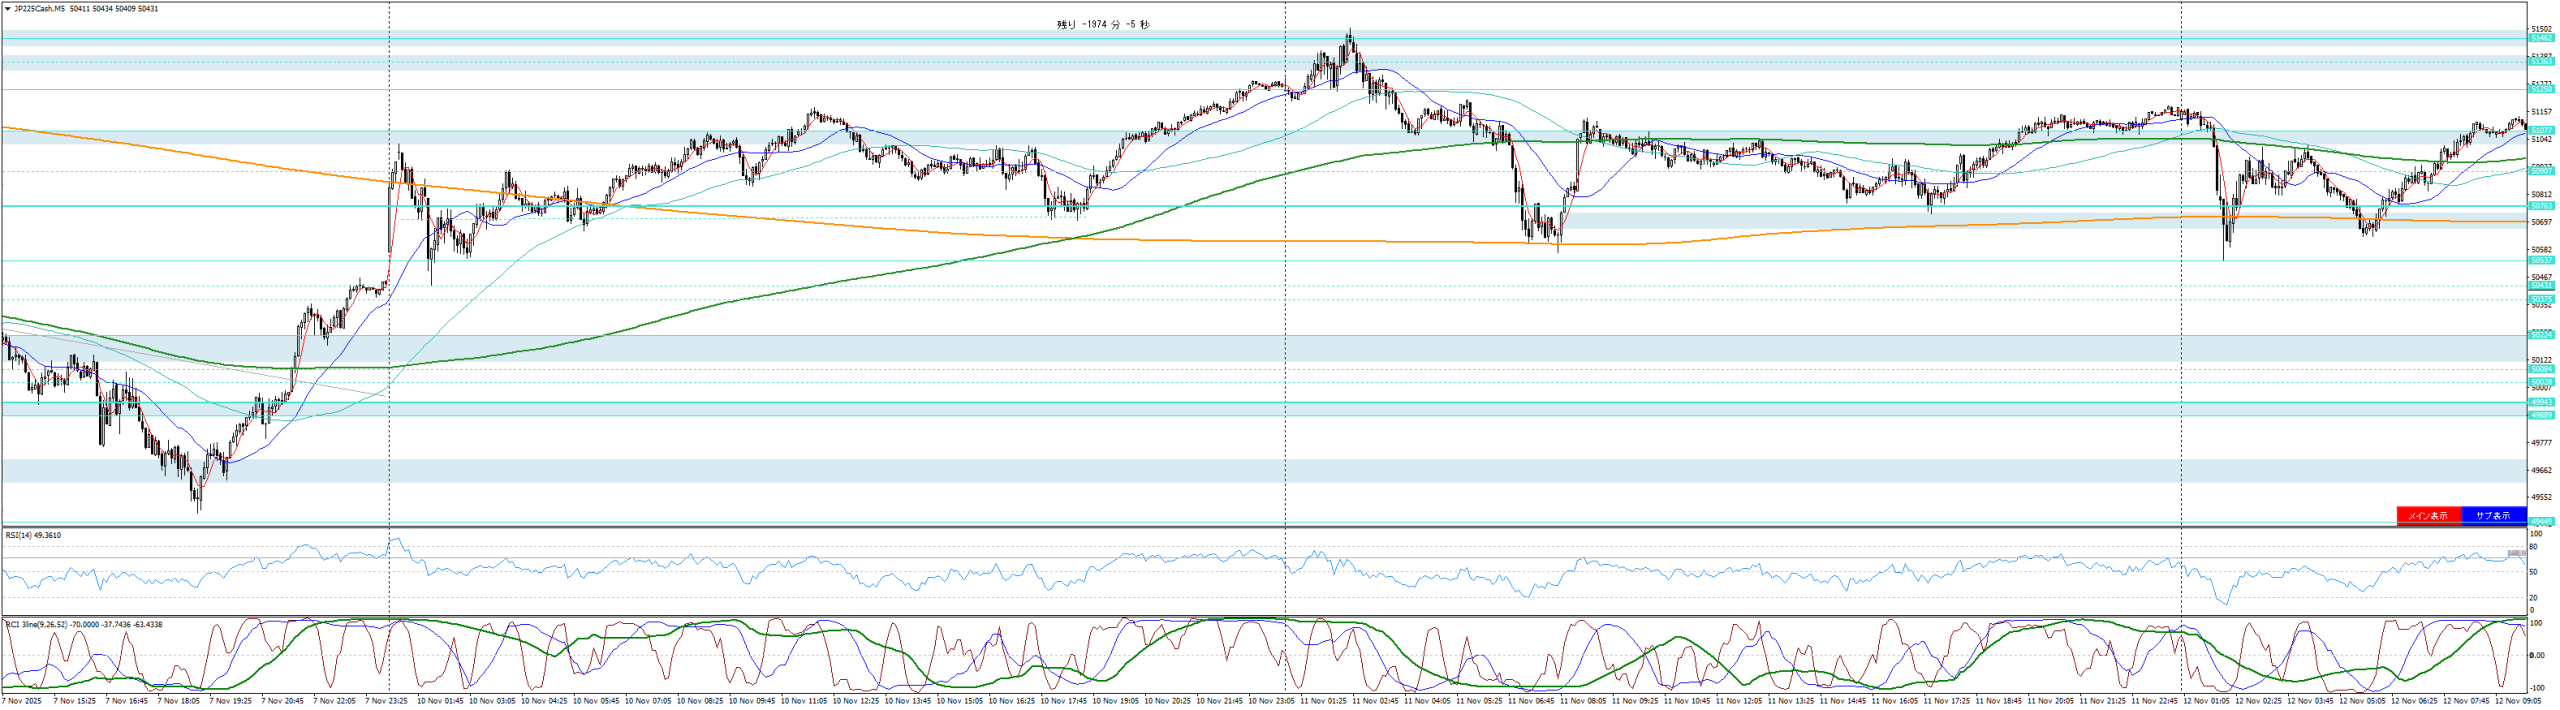Viewport: 2560px width, 710px height.
Task: Select the 51077 price level label
Action: click(x=2541, y=131)
